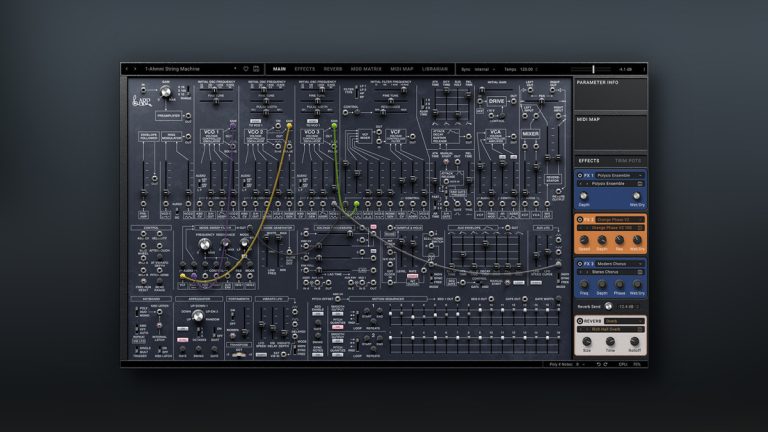Open Reverb preset browser icon
This screenshot has height=432, width=768.
pos(640,329)
